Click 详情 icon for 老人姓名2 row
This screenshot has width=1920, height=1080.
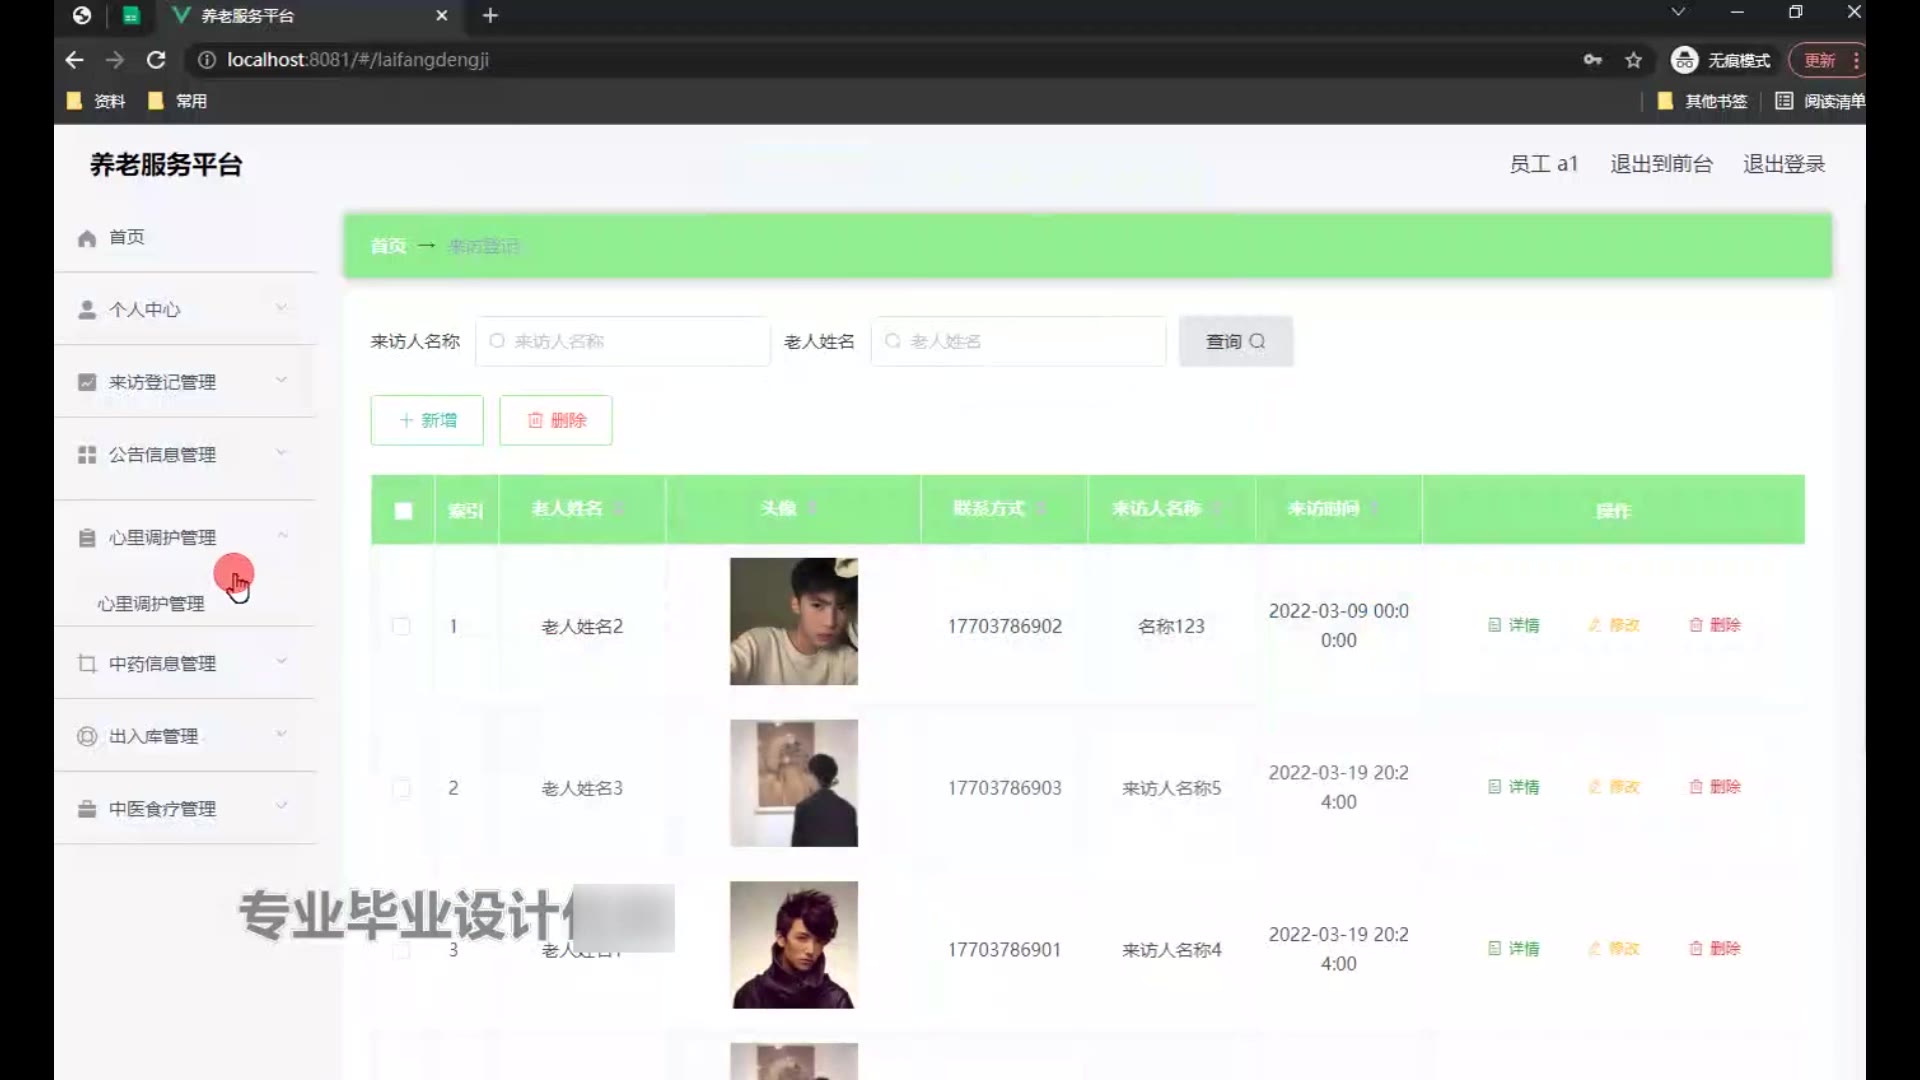click(x=1494, y=625)
